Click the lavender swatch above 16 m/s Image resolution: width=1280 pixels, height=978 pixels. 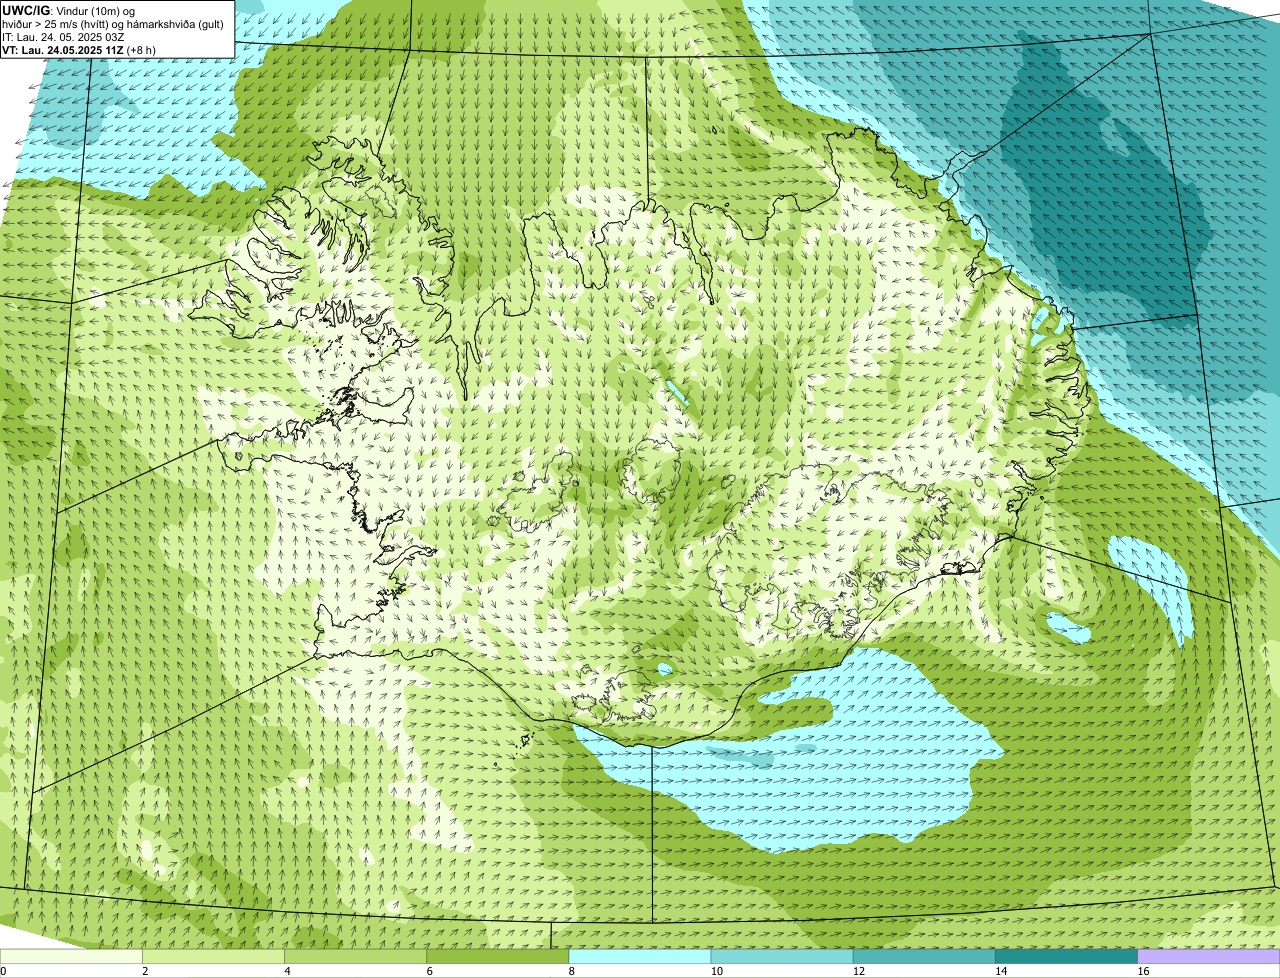point(1208,956)
